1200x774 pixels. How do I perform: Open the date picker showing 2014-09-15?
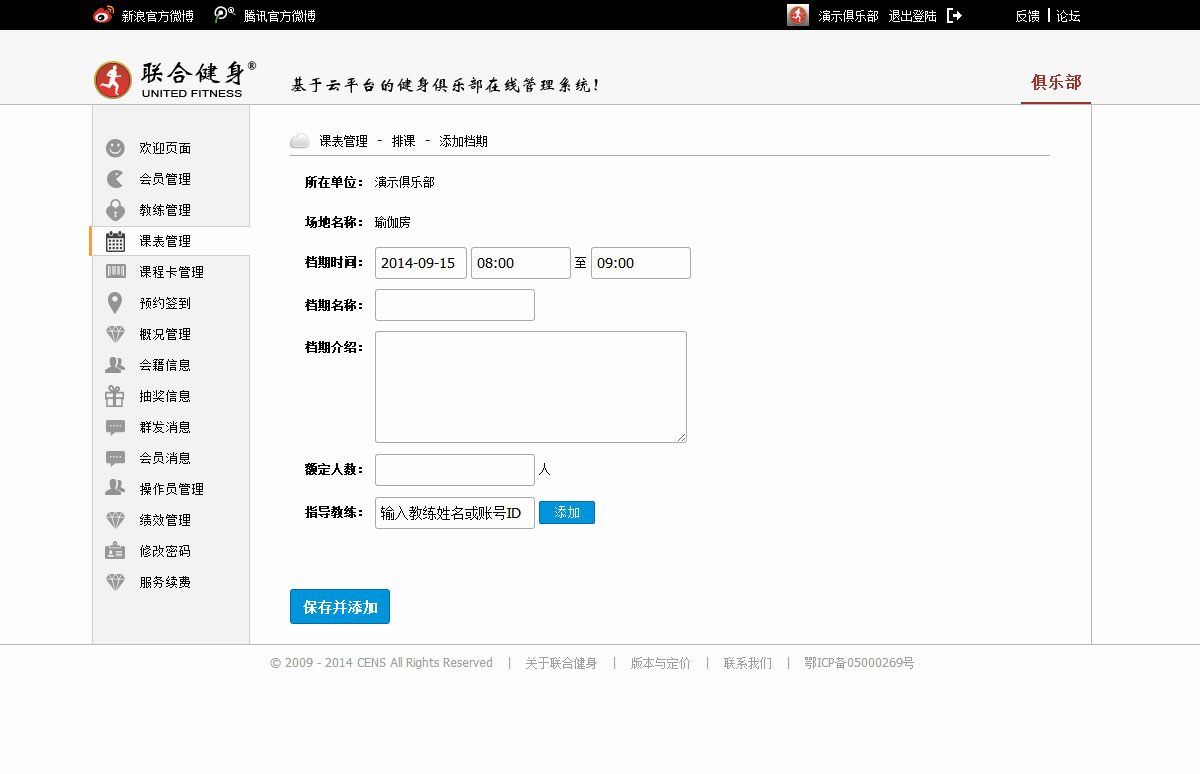[420, 263]
